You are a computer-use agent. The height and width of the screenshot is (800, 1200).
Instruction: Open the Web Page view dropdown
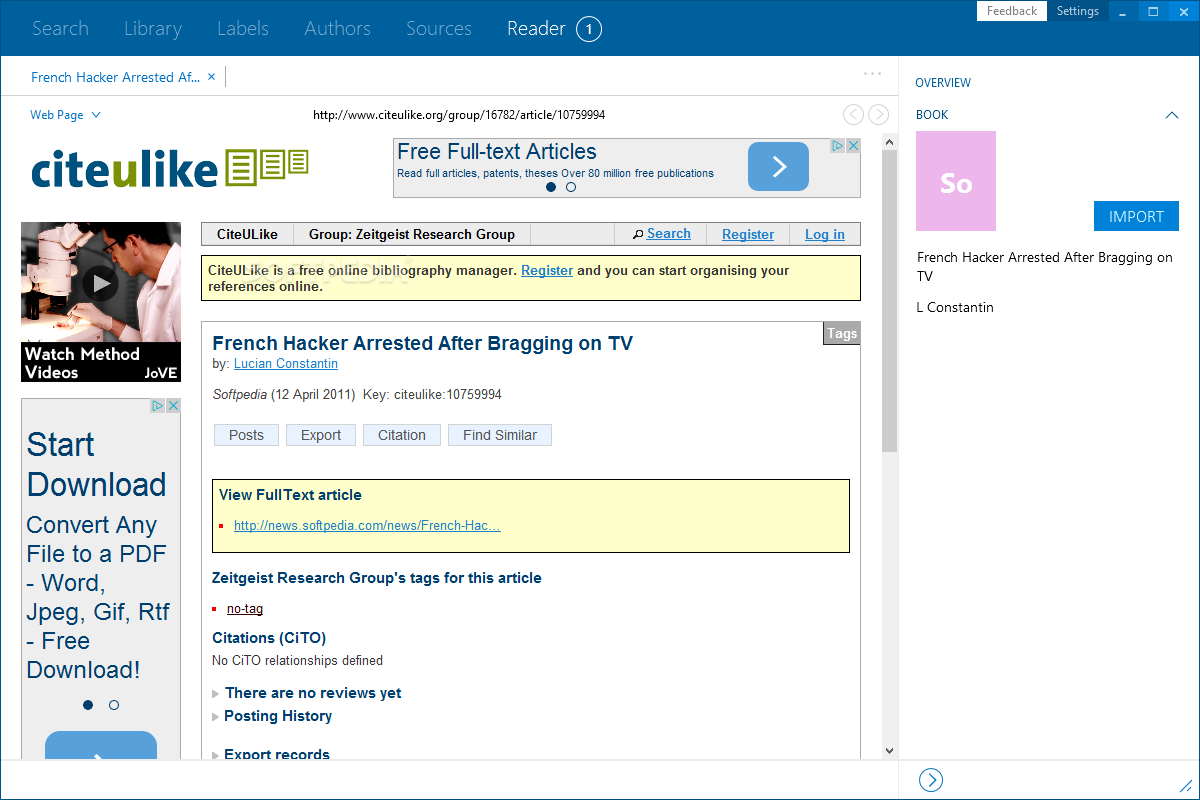coord(65,115)
